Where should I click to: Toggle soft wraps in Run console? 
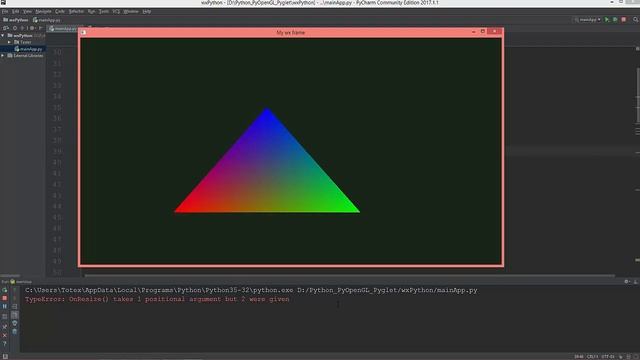click(15, 307)
